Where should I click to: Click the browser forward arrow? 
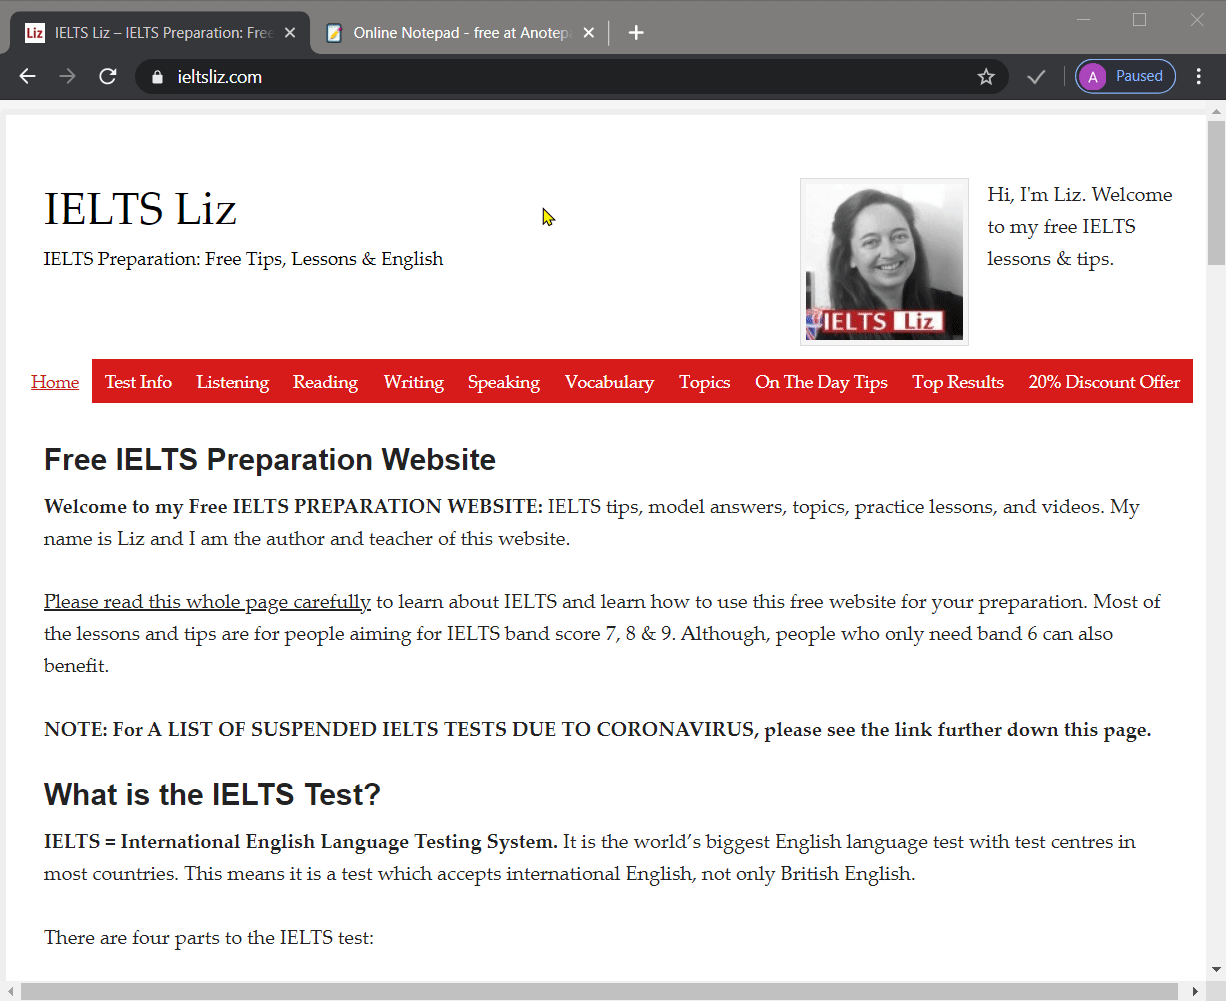coord(67,77)
